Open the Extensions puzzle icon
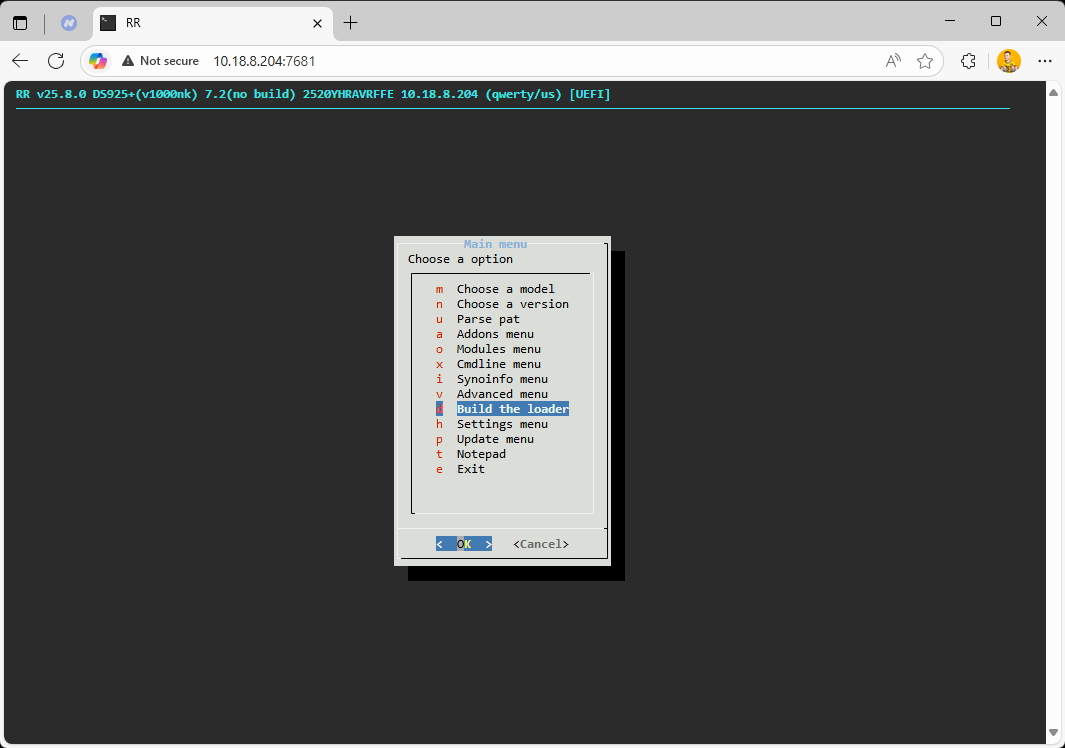 pos(969,61)
